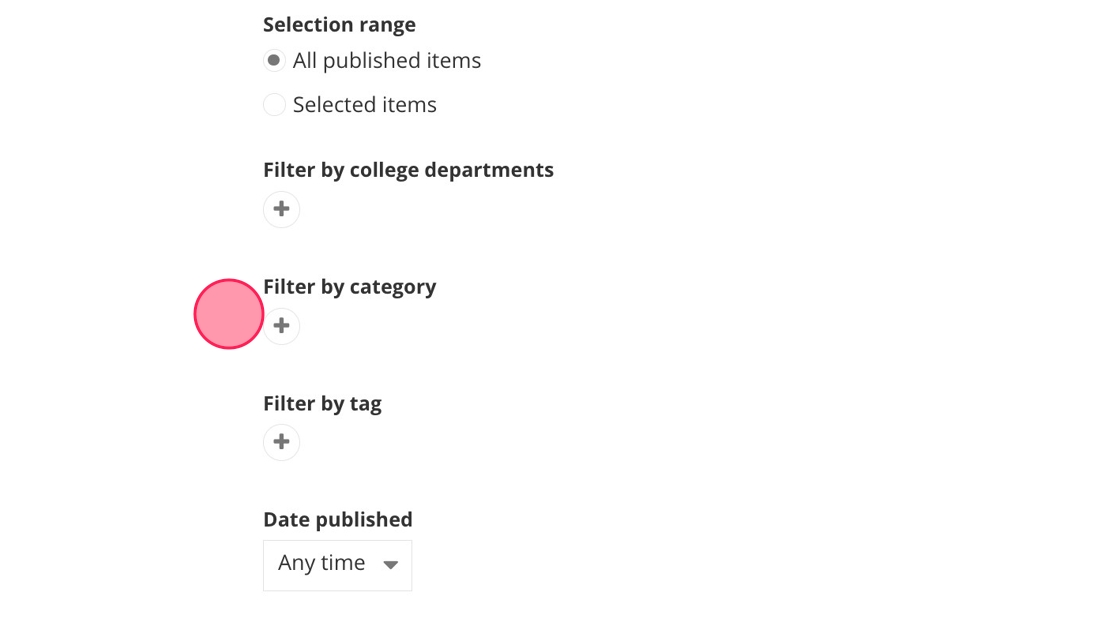Click the Any time text in dropdown
1120x626 pixels.
point(321,564)
